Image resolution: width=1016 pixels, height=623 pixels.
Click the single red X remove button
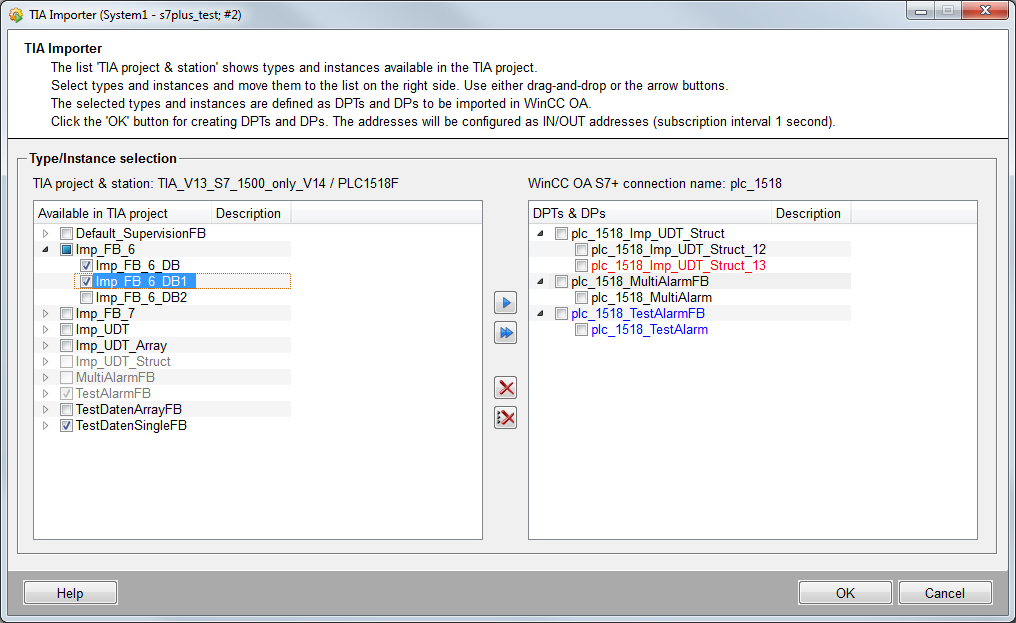click(x=506, y=388)
